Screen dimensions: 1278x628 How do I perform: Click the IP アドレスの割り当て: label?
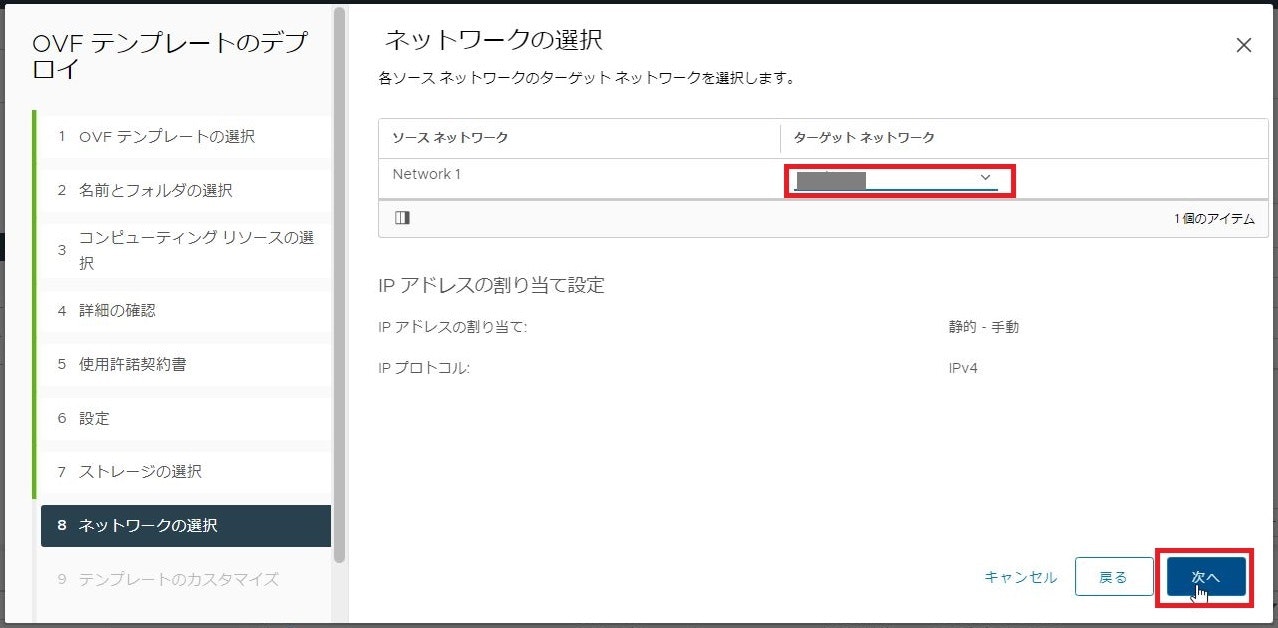coord(452,327)
